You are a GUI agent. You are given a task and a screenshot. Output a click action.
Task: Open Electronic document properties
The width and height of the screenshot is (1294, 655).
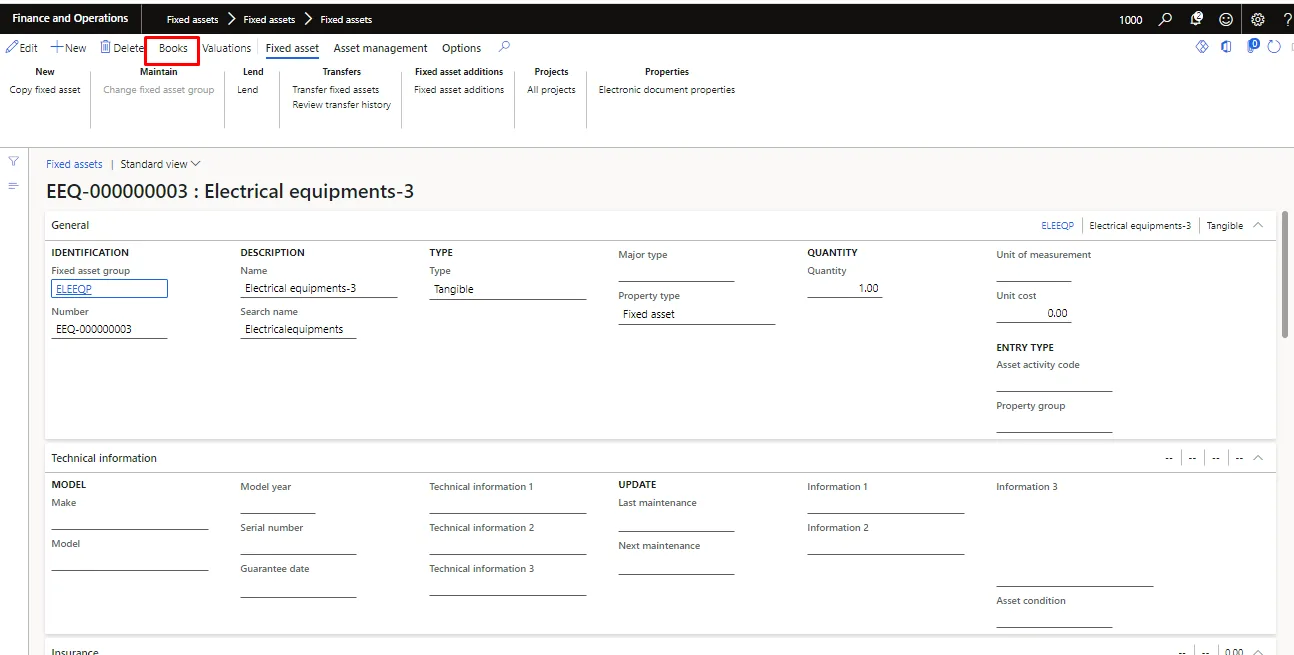[x=667, y=90]
